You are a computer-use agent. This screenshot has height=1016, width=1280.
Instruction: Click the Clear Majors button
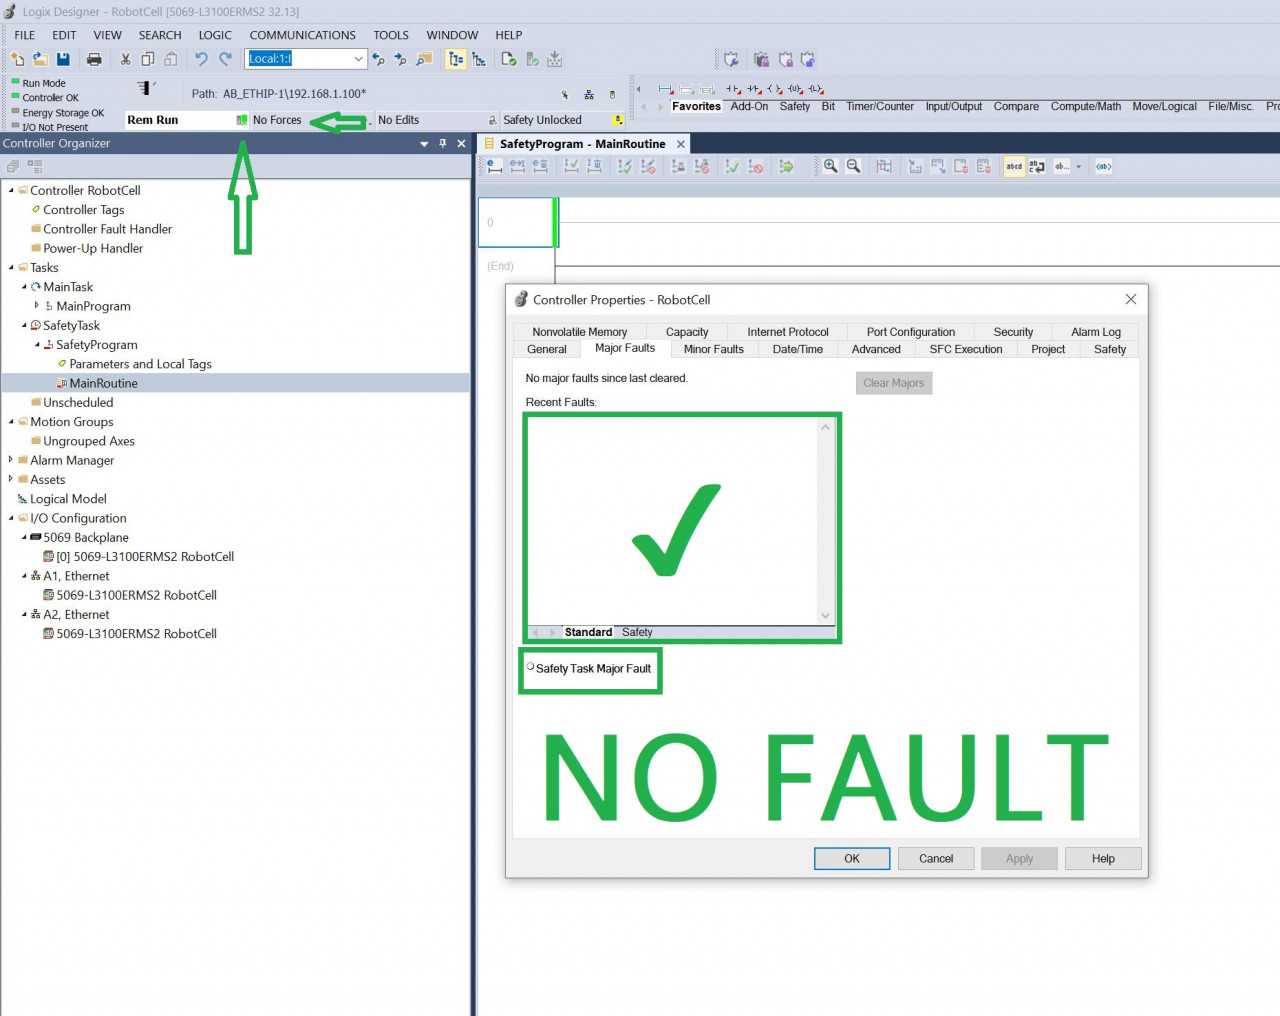[894, 383]
